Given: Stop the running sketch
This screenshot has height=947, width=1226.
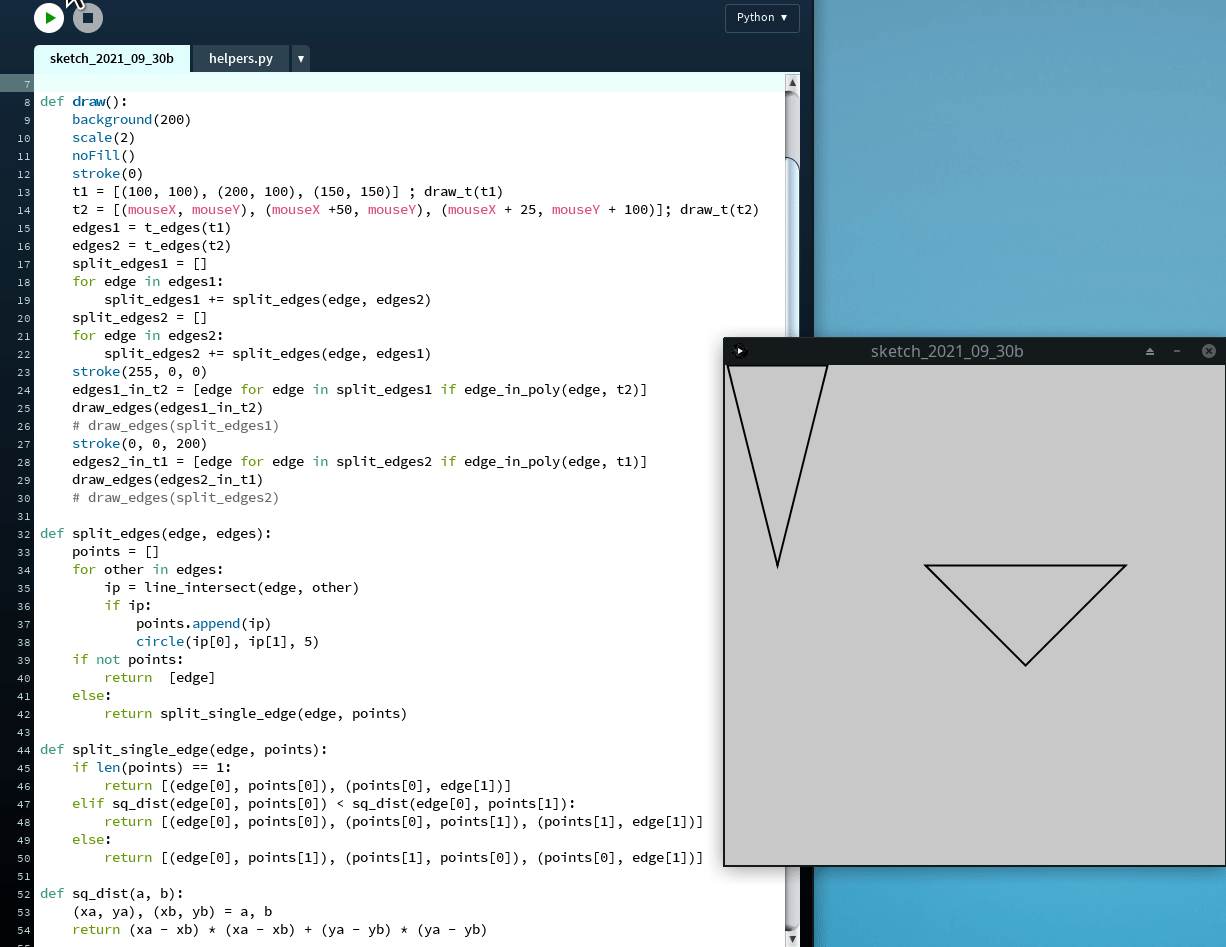Looking at the screenshot, I should tap(88, 17).
